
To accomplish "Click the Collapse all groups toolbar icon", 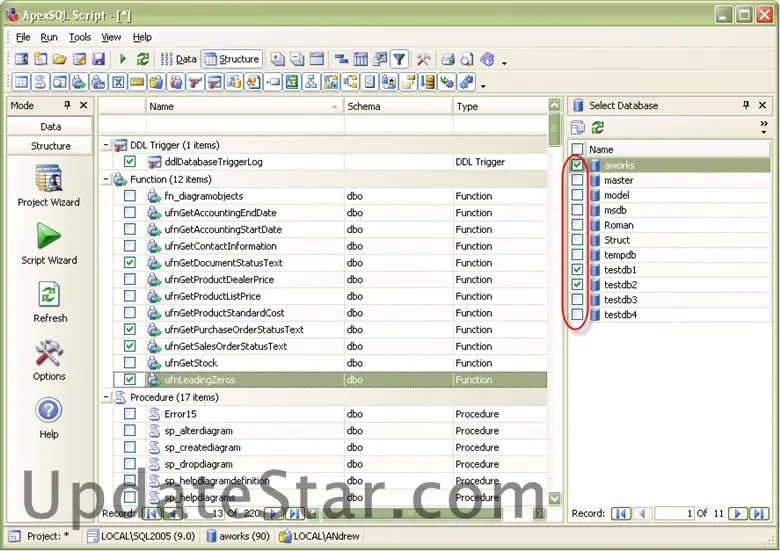I will (x=297, y=59).
